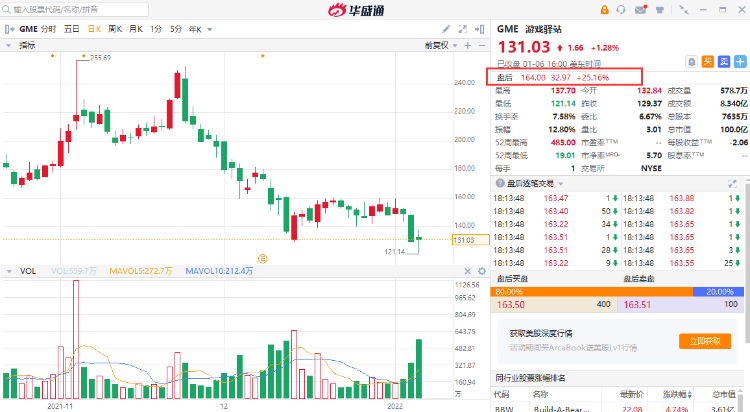Click the orange 买 buy button
Screen dimensions: 750x412
pos(707,62)
